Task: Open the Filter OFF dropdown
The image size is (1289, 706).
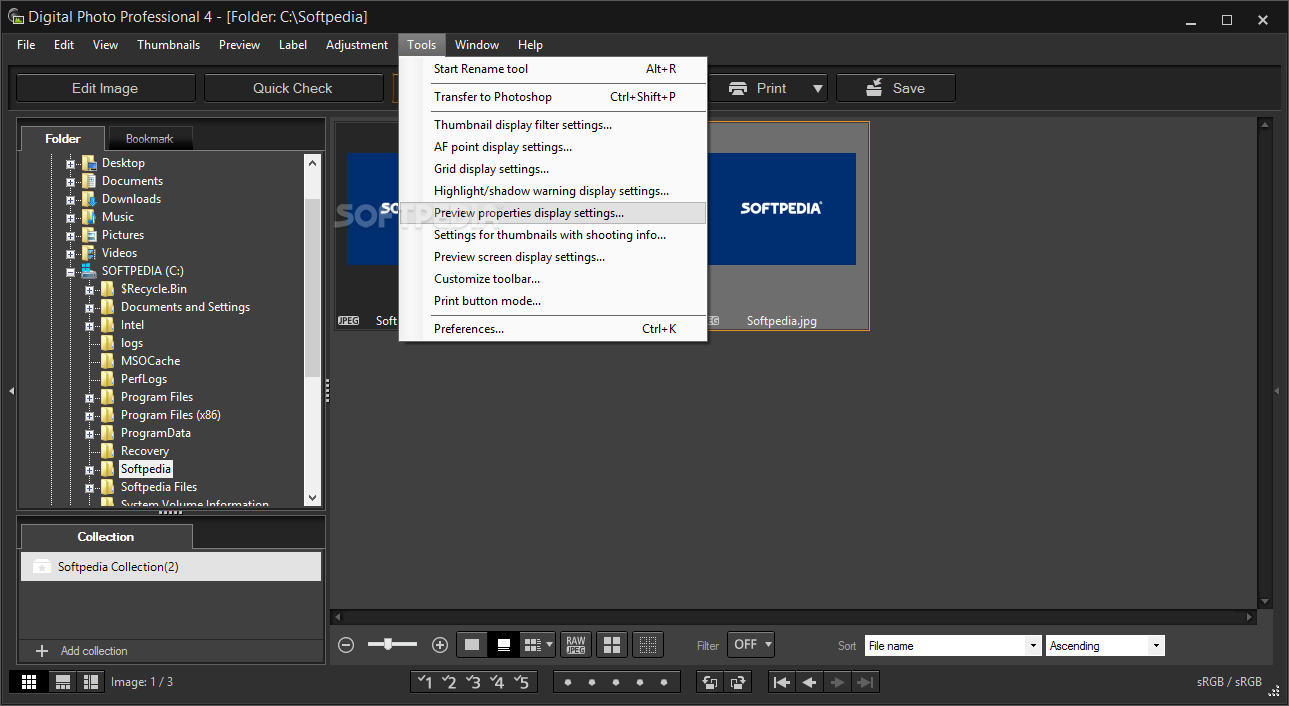Action: (x=751, y=645)
